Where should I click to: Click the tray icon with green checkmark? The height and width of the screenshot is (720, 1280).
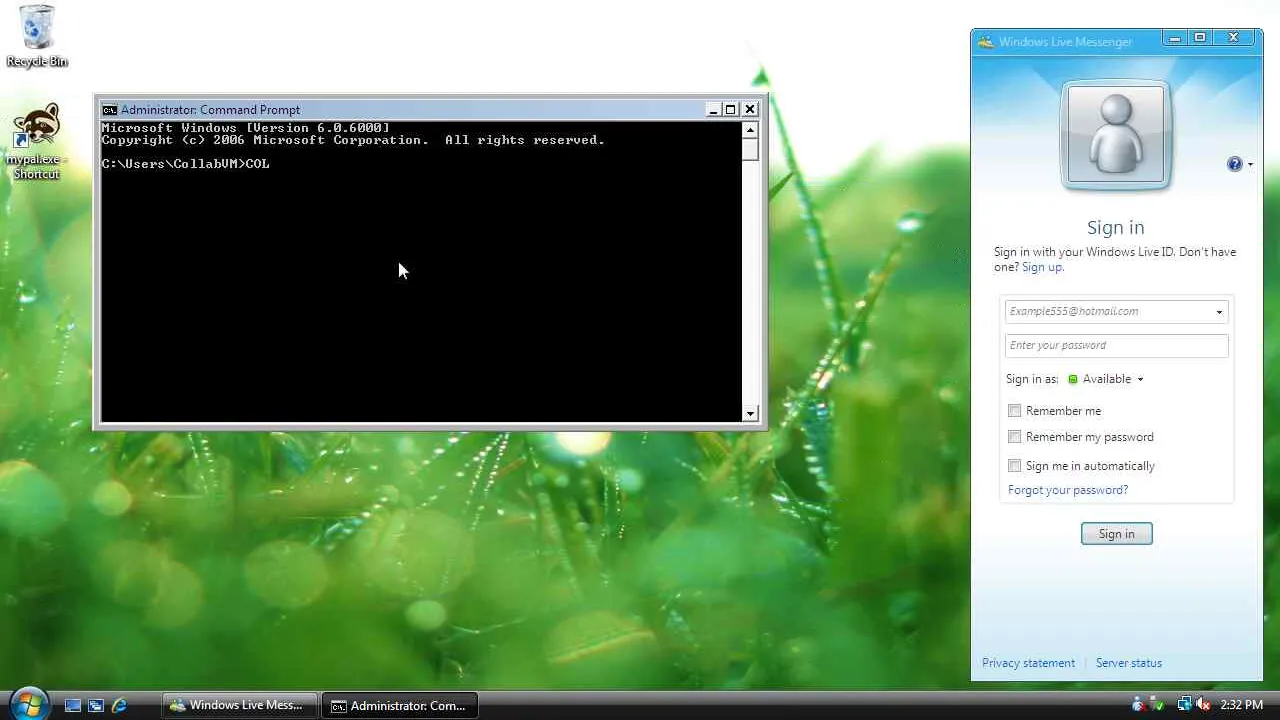pyautogui.click(x=1157, y=705)
